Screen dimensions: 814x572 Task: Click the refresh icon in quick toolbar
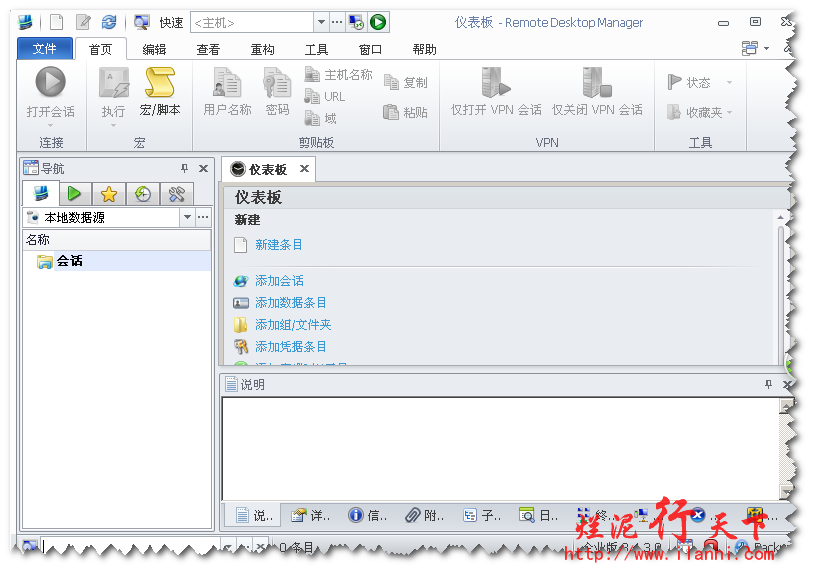point(109,22)
